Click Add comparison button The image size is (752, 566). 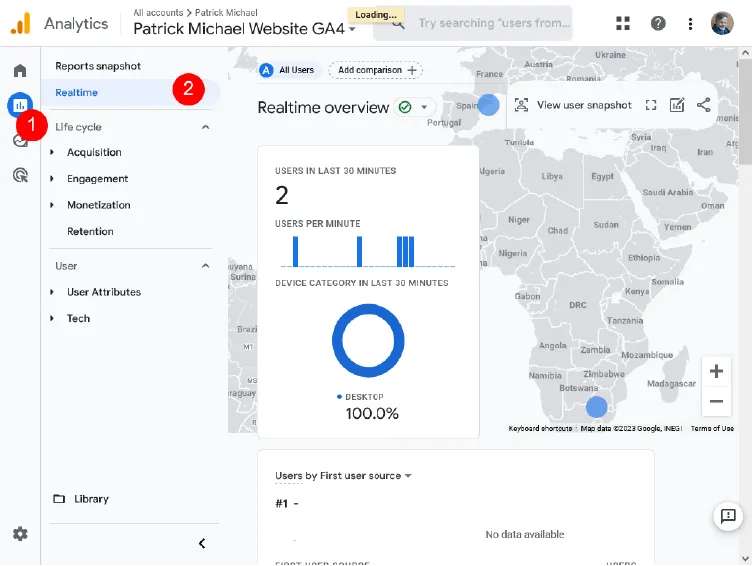(x=376, y=70)
